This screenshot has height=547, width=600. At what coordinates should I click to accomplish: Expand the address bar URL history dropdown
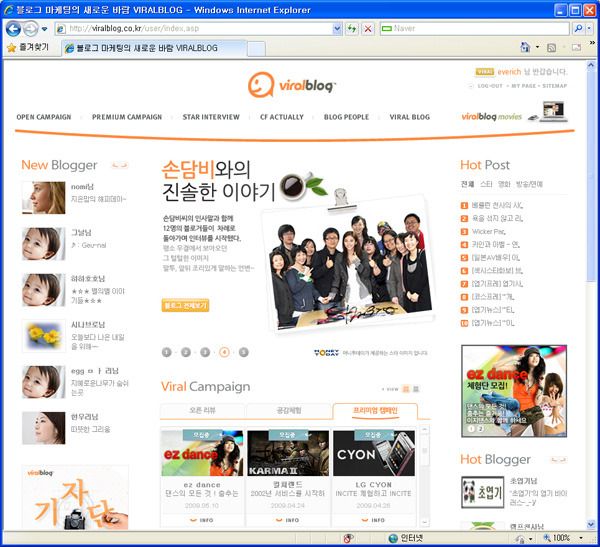[x=337, y=28]
